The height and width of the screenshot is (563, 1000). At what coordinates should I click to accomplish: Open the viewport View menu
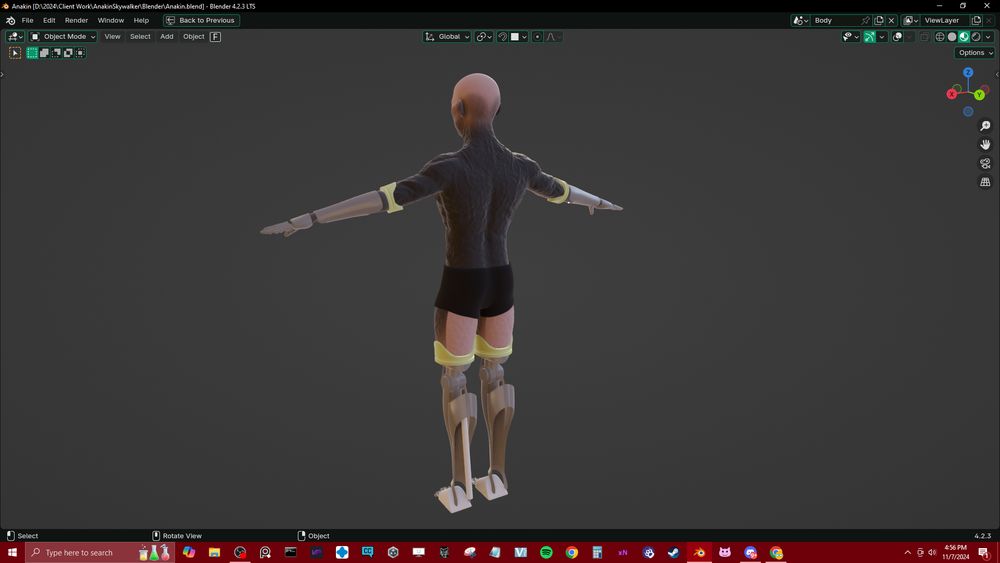pyautogui.click(x=112, y=37)
